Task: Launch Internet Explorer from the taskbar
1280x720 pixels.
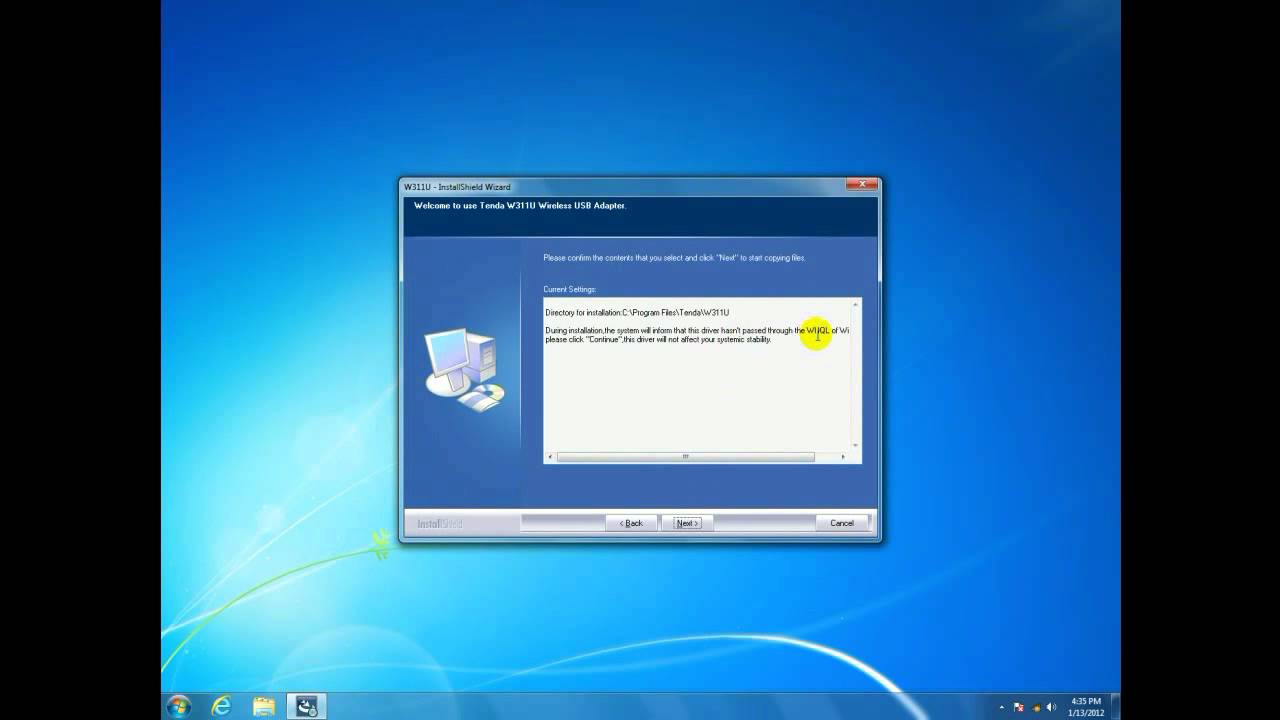Action: click(222, 706)
